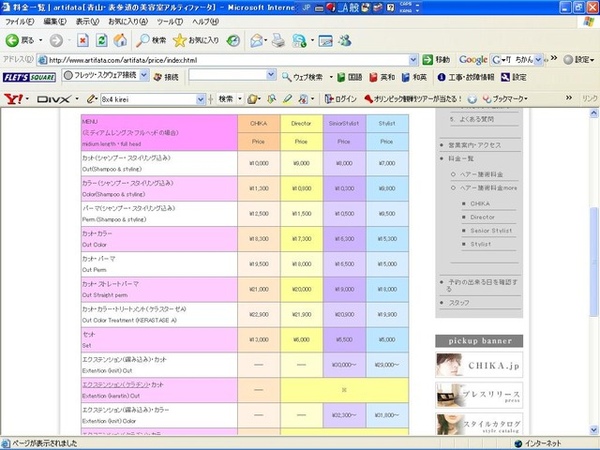Image resolution: width=600 pixels, height=450 pixels.
Task: Go to the Home page icon
Action: pos(120,40)
